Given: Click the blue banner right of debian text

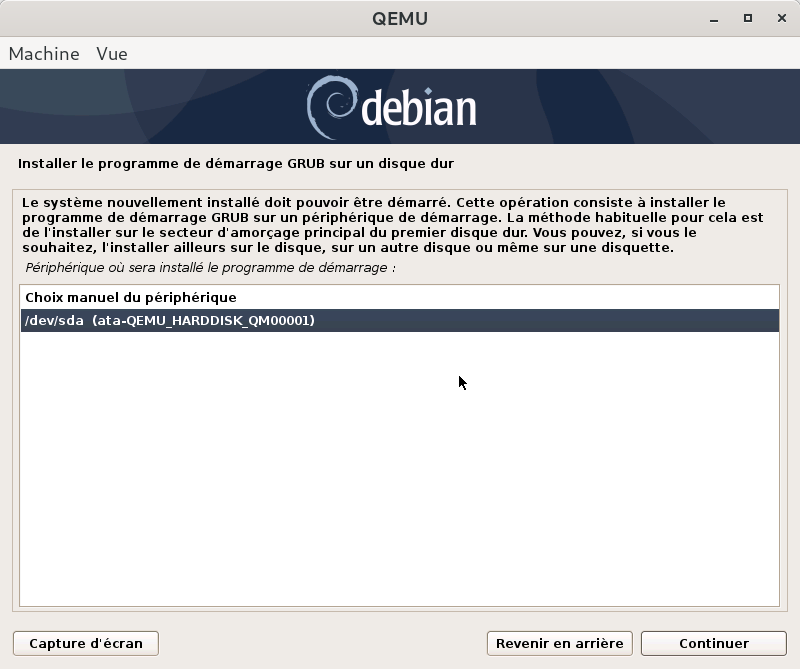Looking at the screenshot, I should tap(640, 106).
